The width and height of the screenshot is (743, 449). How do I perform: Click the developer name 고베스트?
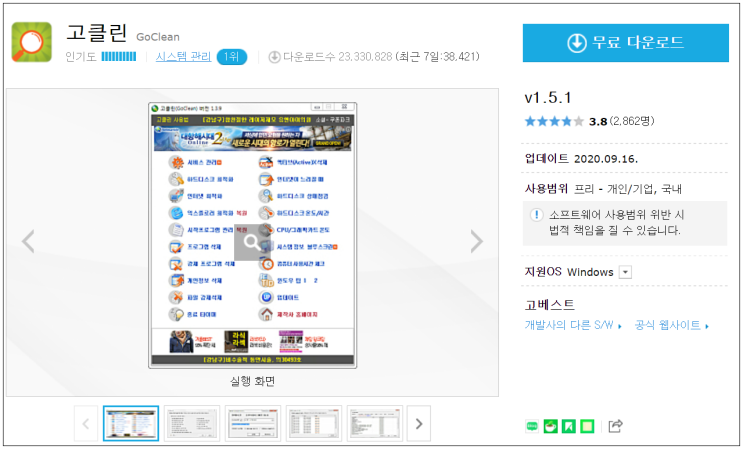point(550,305)
